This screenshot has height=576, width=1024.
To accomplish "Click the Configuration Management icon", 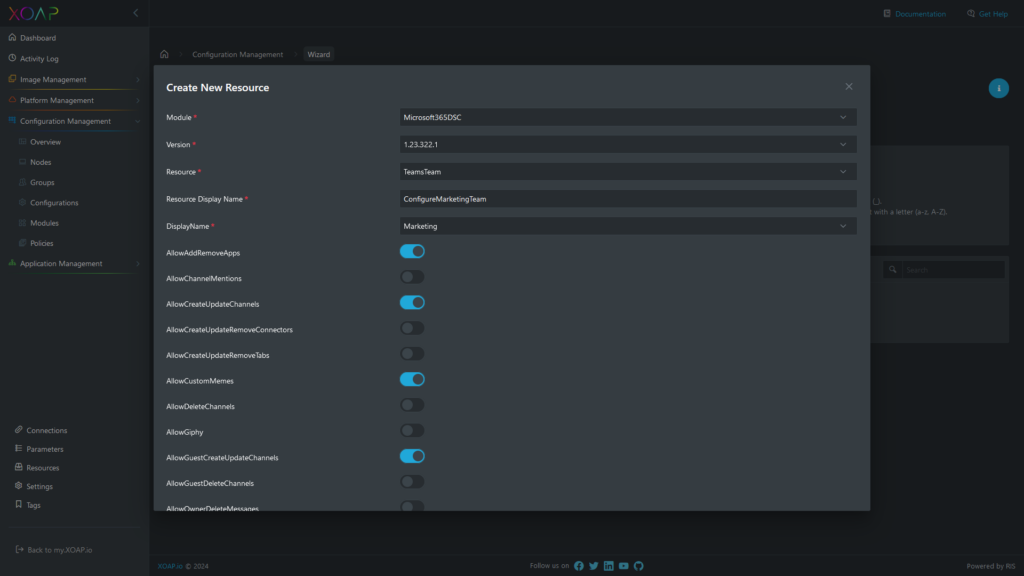I will click(12, 121).
